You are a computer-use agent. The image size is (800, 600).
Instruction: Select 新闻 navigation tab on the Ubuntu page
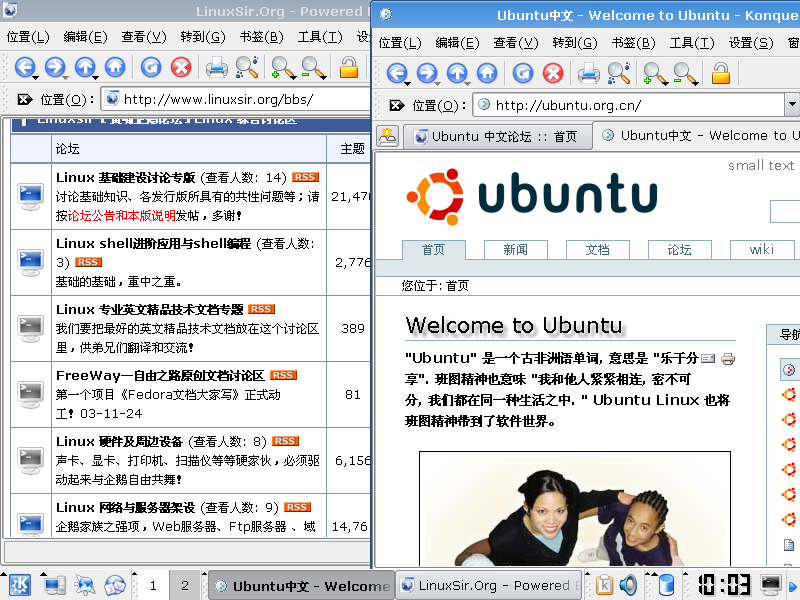pos(516,249)
